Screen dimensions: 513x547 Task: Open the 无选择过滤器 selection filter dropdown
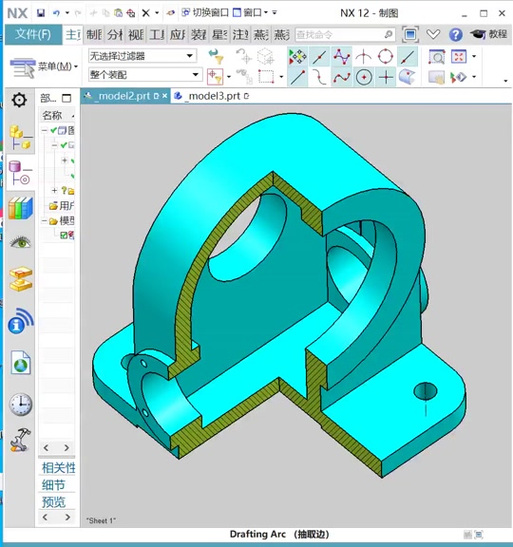[142, 56]
